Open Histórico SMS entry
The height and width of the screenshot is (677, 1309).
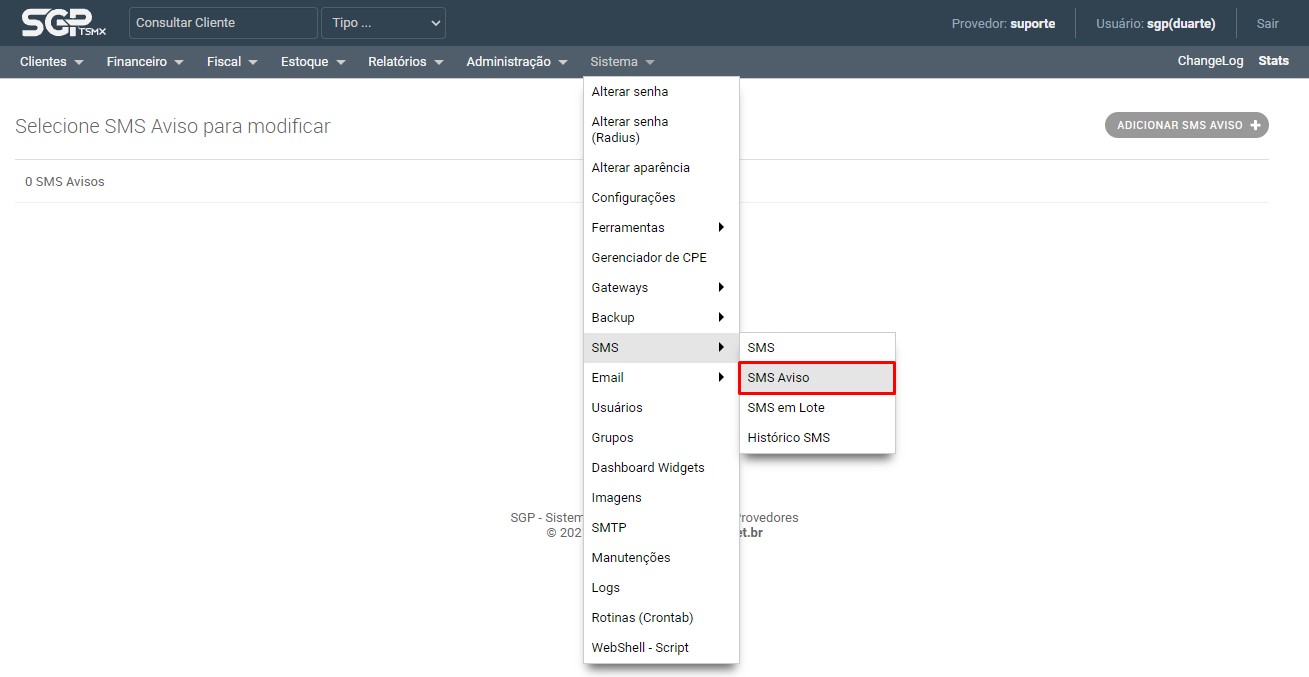coord(788,438)
